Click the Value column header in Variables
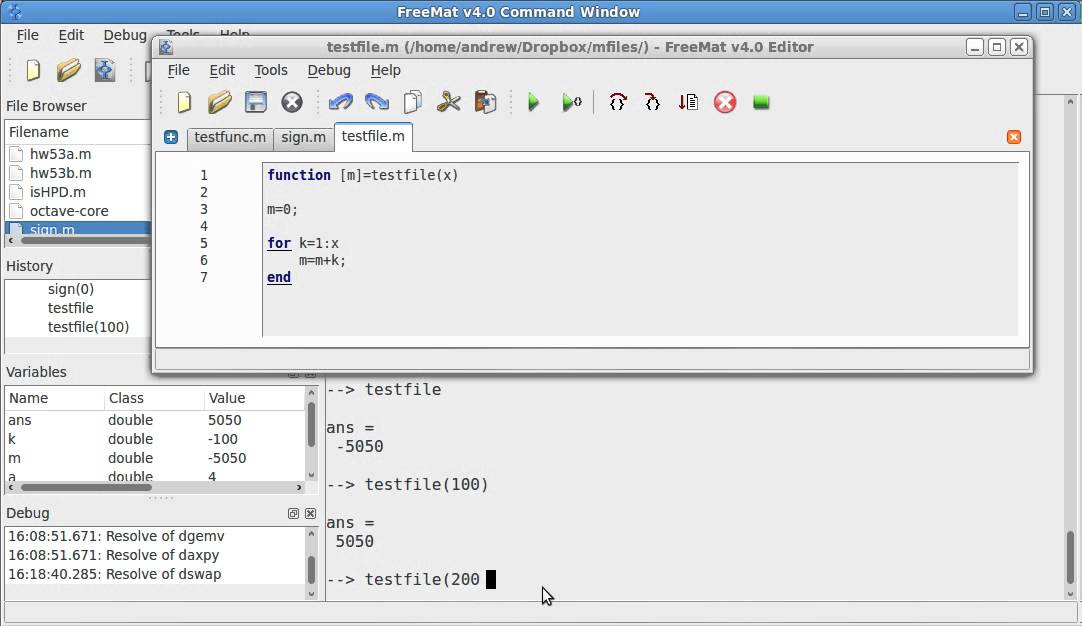Image resolution: width=1082 pixels, height=626 pixels. coord(254,398)
